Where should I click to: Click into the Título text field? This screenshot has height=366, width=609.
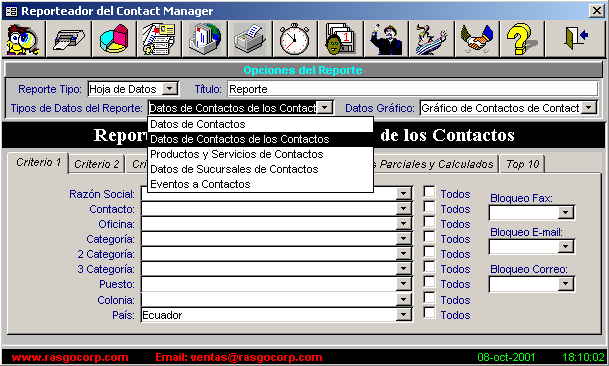tap(412, 89)
